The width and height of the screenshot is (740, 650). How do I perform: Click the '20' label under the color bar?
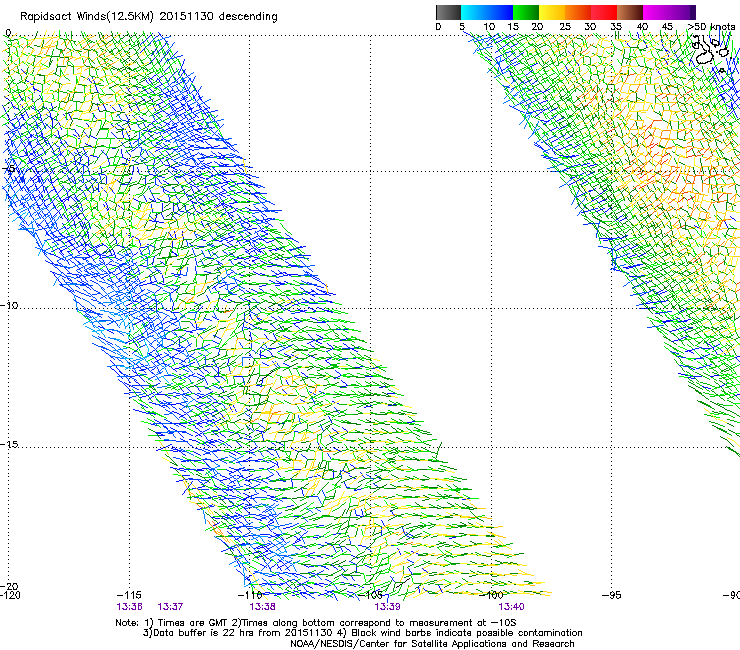pyautogui.click(x=537, y=27)
